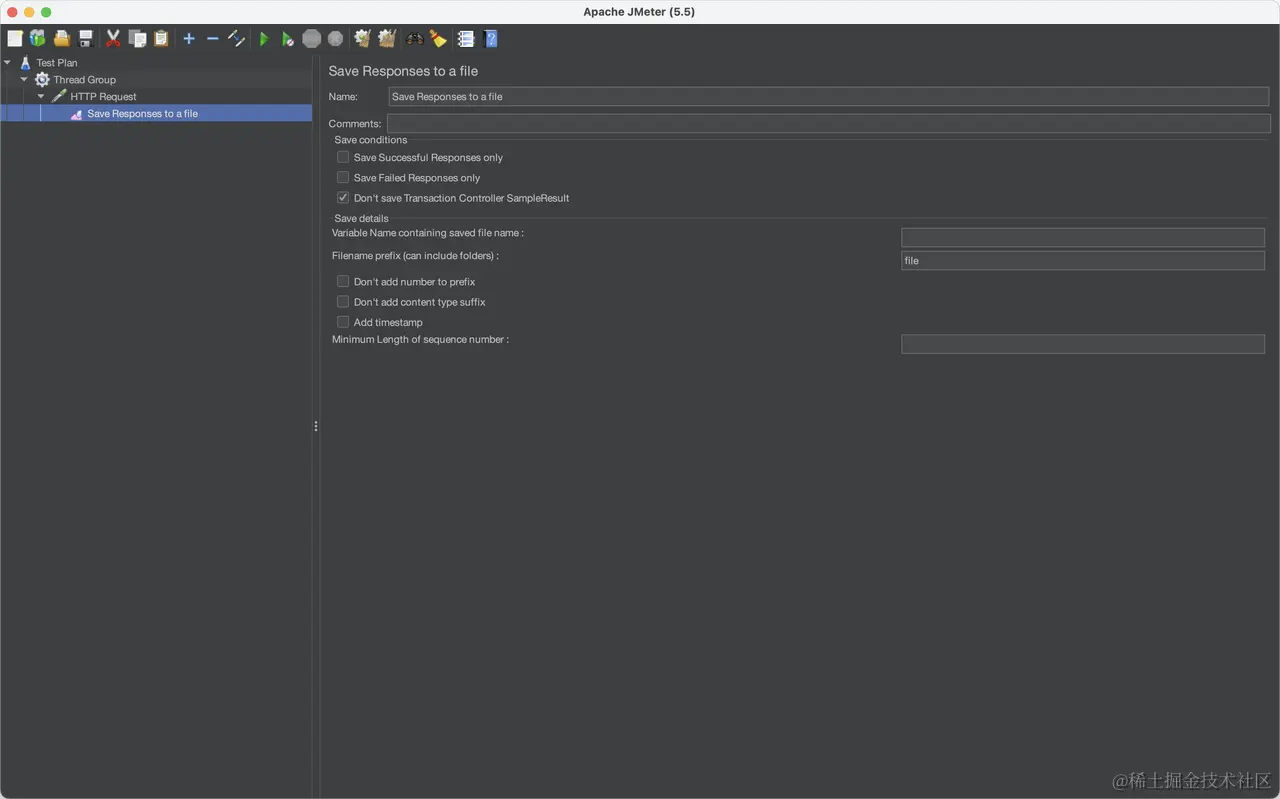
Task: Click the Filename prefix field containing 'file'
Action: click(1083, 261)
